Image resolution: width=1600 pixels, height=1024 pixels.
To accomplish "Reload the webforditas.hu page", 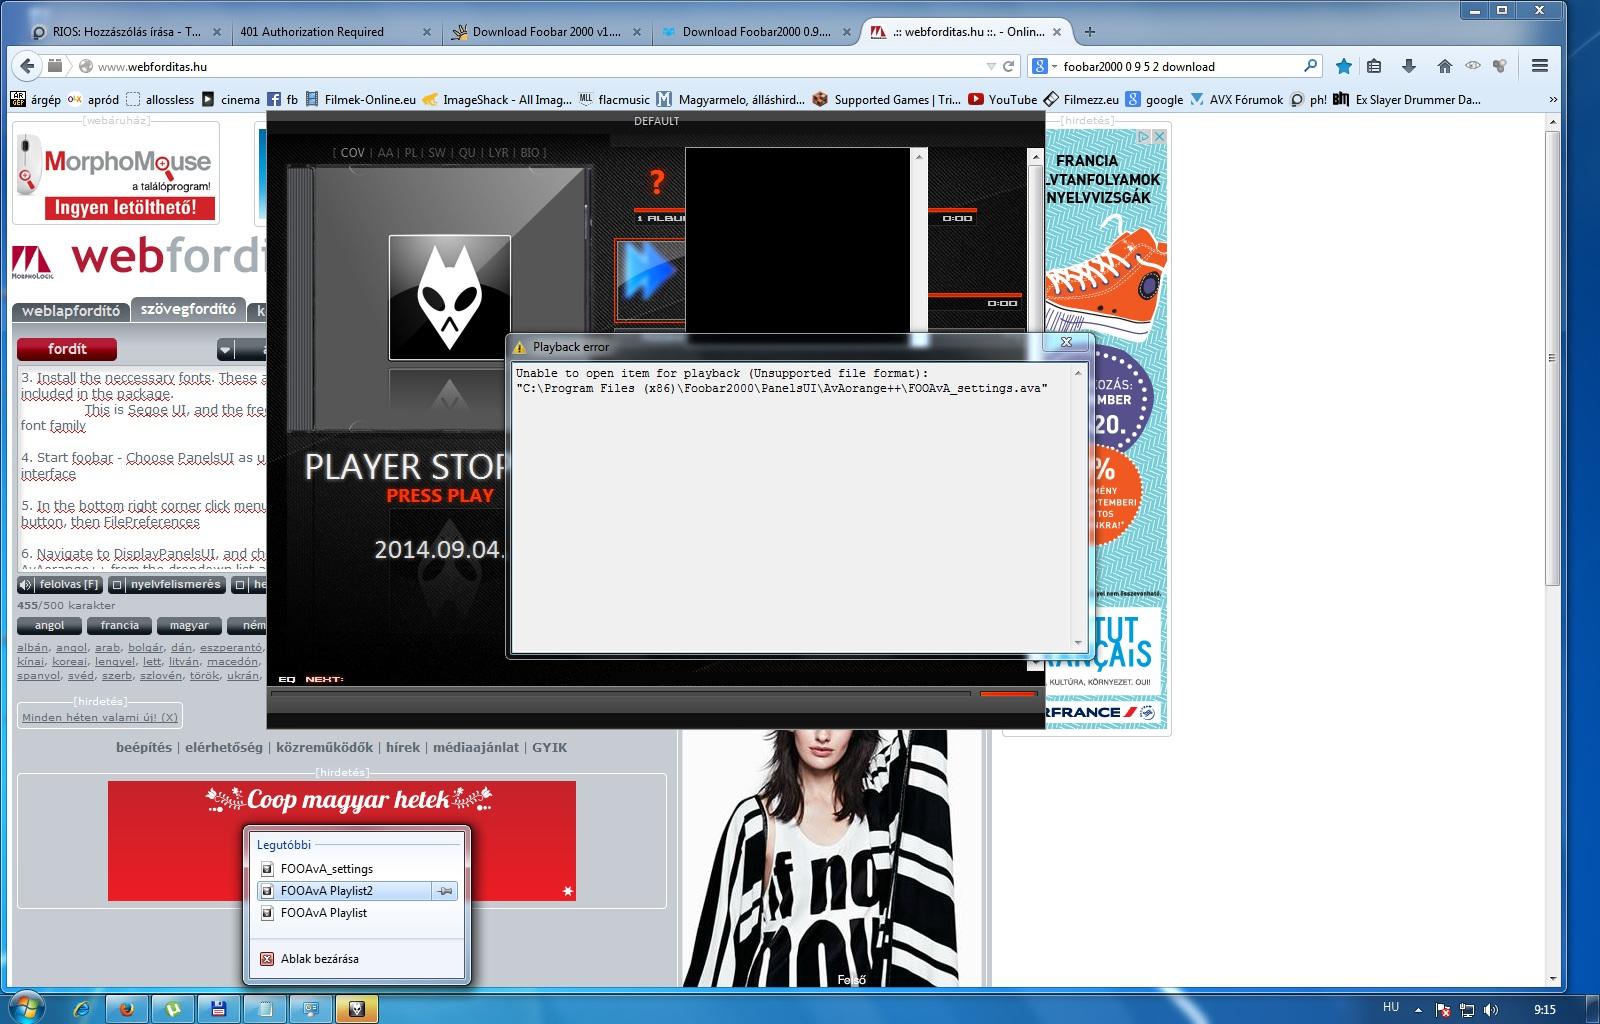I will click(1008, 66).
